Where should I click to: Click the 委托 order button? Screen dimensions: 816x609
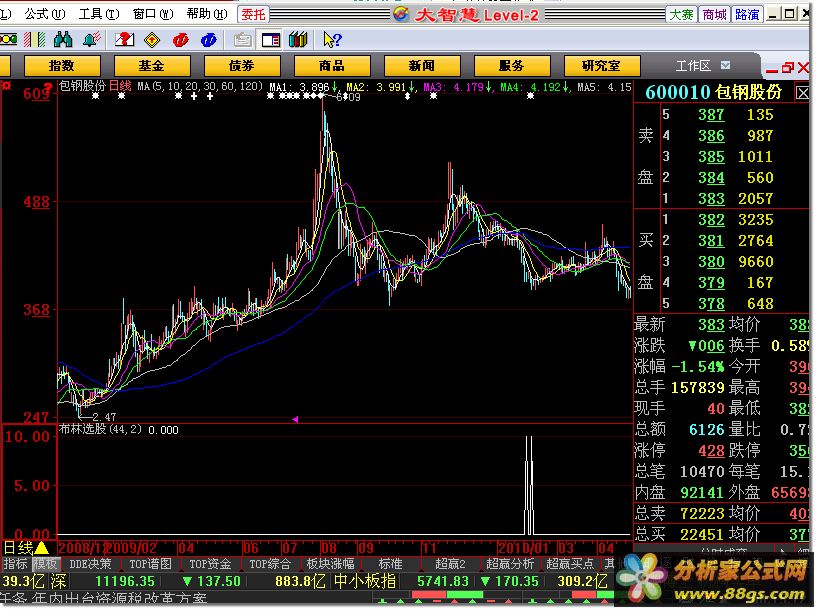[x=254, y=14]
